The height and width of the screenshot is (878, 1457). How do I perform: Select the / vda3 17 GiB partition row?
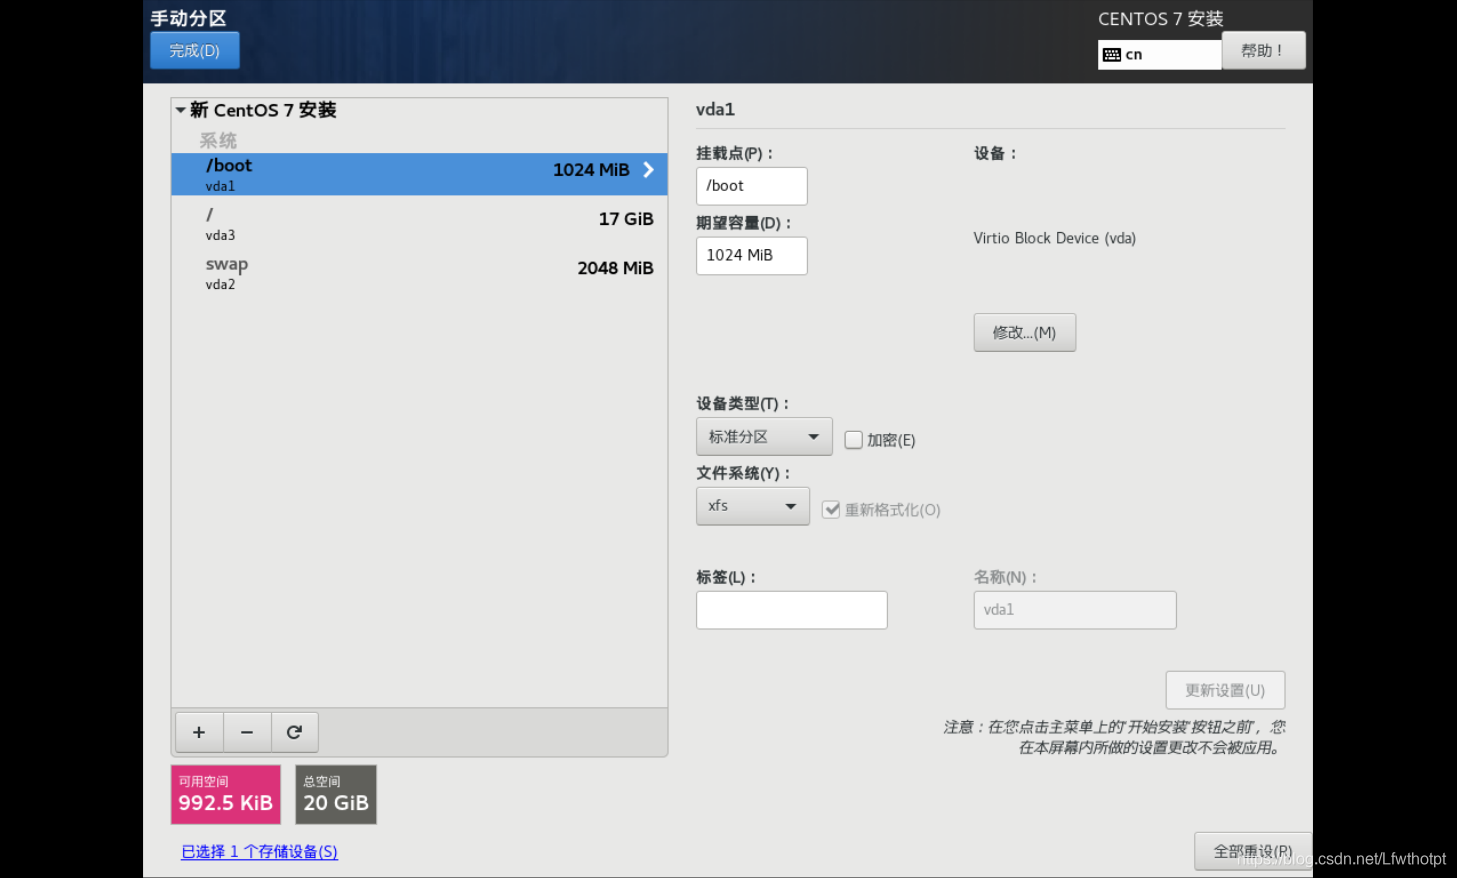[419, 224]
